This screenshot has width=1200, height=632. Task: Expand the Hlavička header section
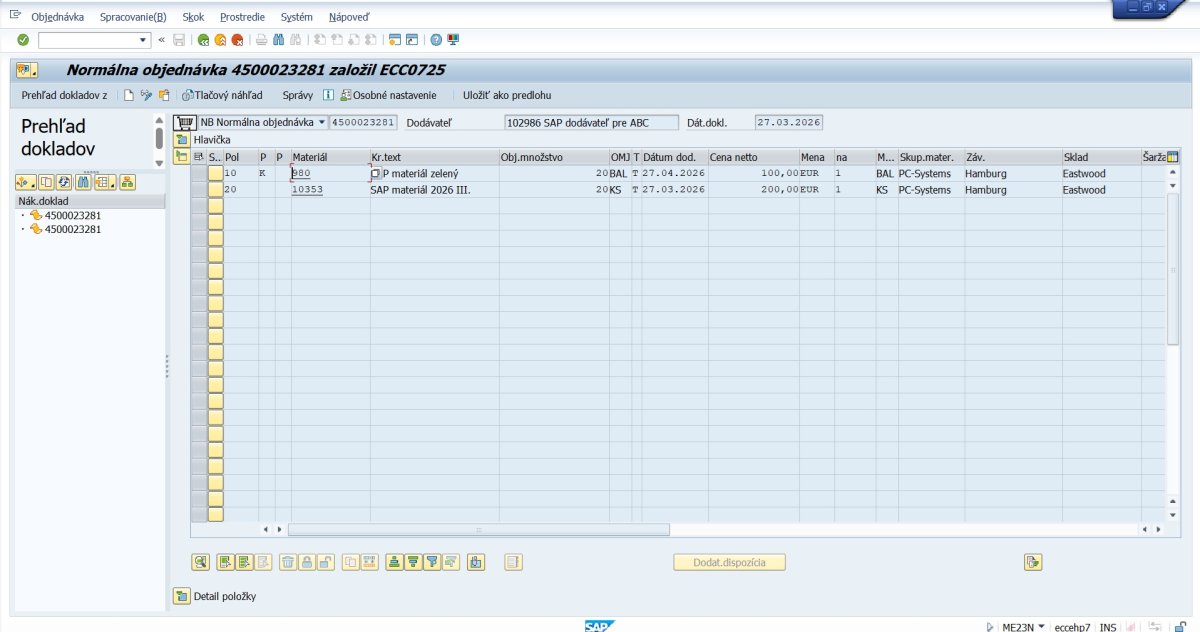click(181, 140)
